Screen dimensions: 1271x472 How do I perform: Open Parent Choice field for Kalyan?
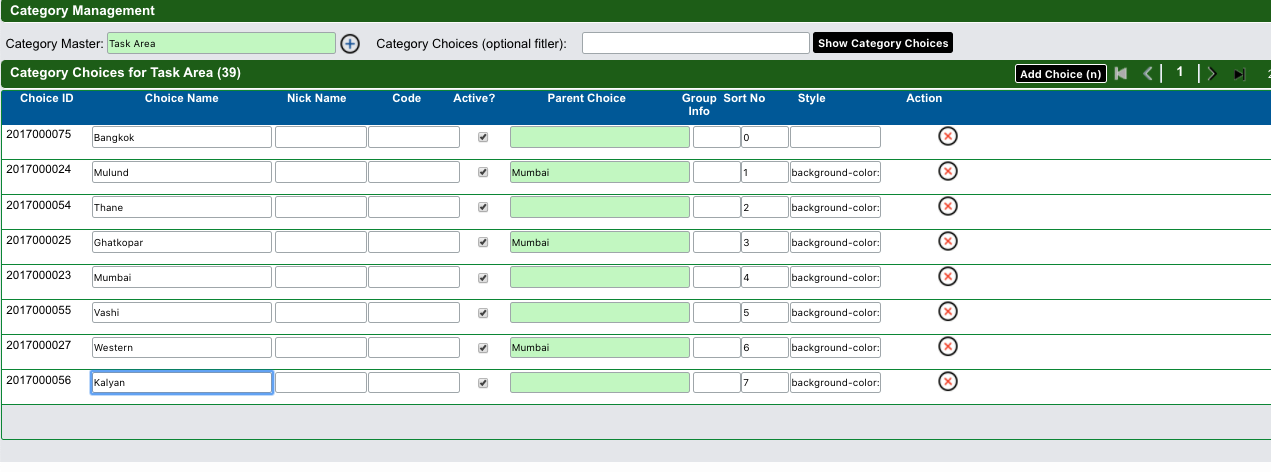click(600, 382)
